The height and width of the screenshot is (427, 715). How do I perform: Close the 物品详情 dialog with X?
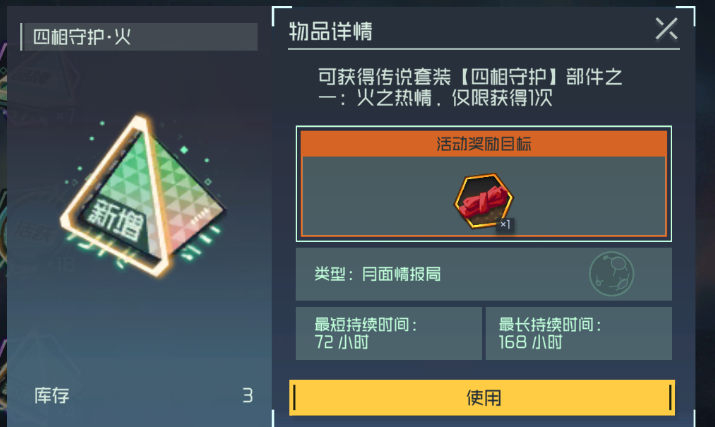666,29
